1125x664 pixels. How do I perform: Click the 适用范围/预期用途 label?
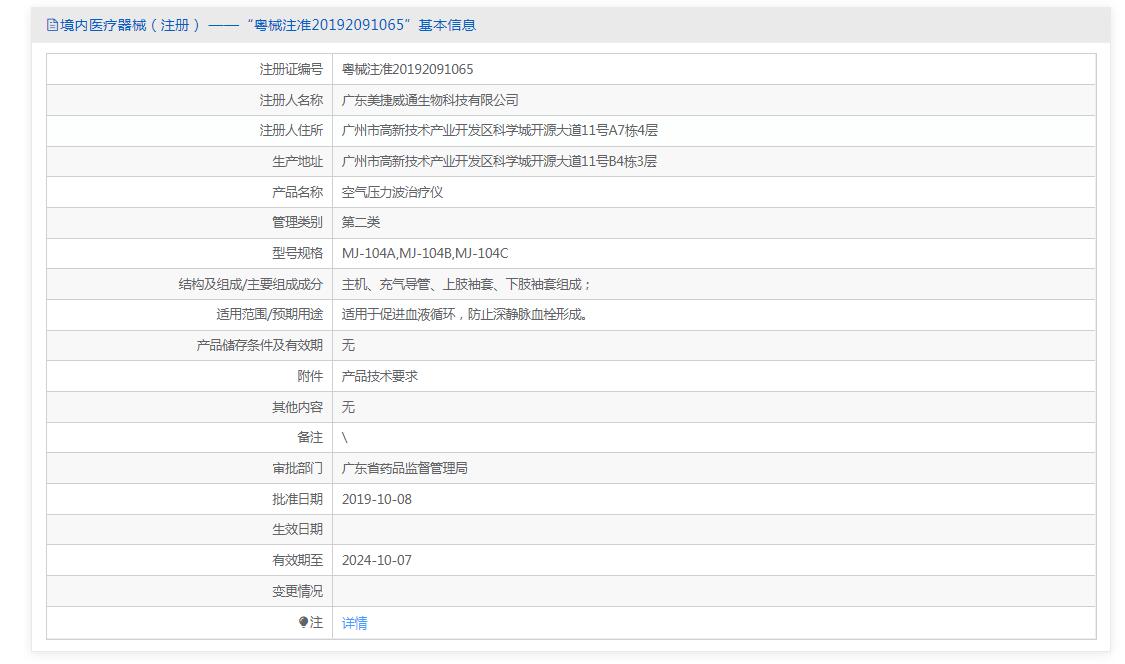point(270,314)
